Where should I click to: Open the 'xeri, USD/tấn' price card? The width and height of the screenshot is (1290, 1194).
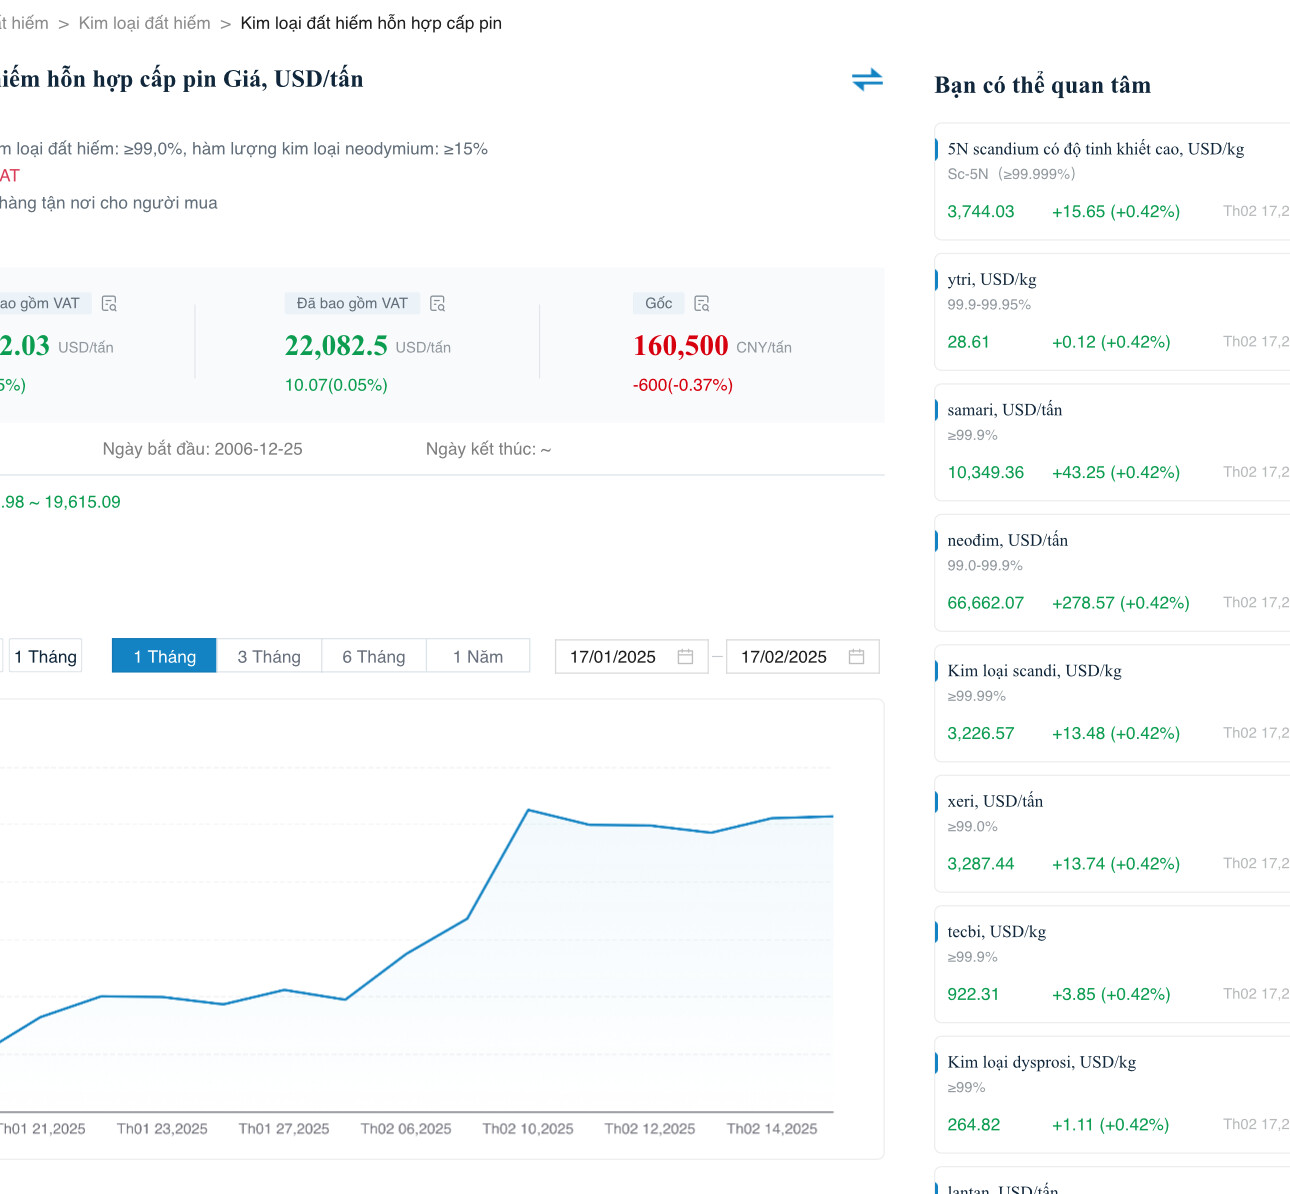pos(995,802)
